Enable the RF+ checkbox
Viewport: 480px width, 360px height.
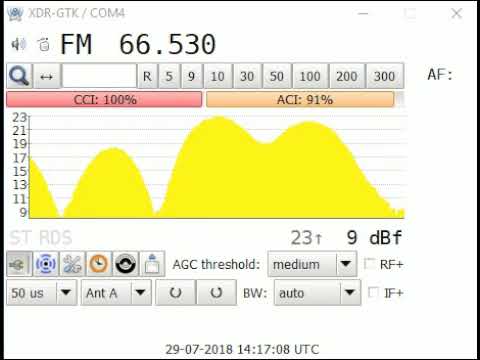369,264
